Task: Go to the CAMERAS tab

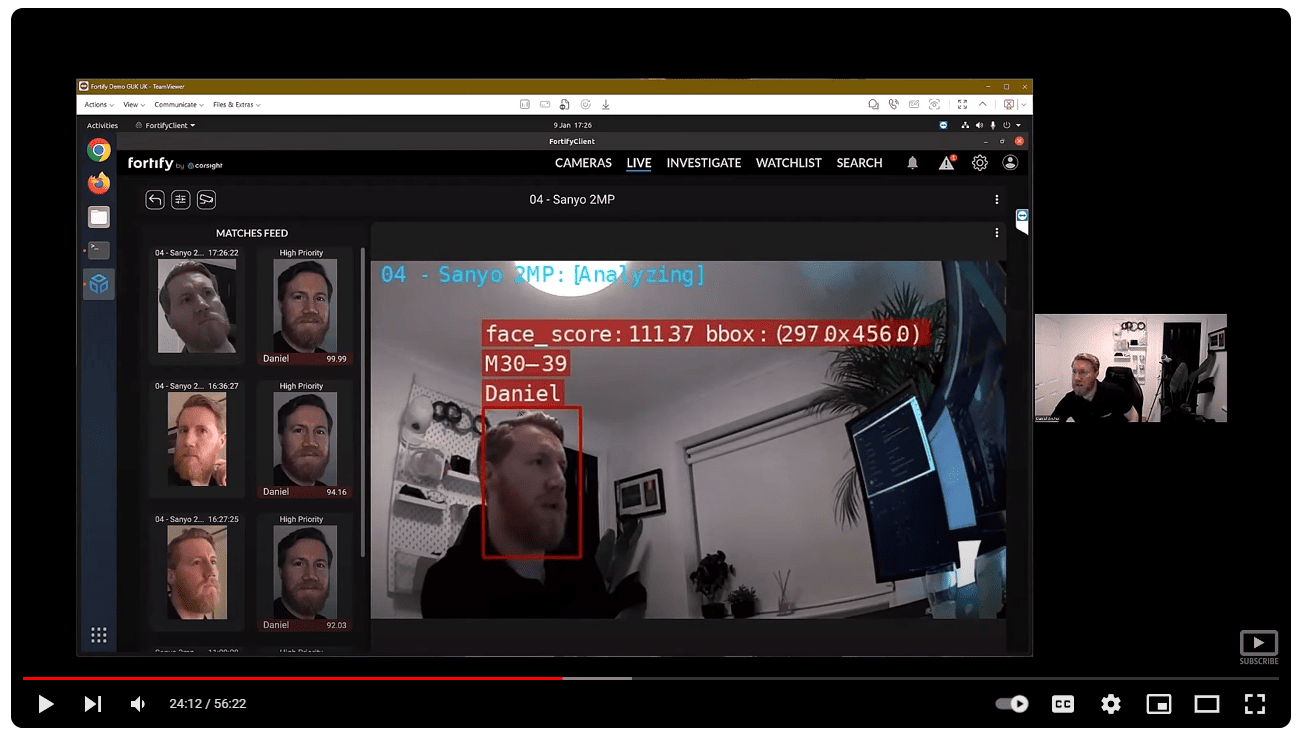Action: (583, 163)
